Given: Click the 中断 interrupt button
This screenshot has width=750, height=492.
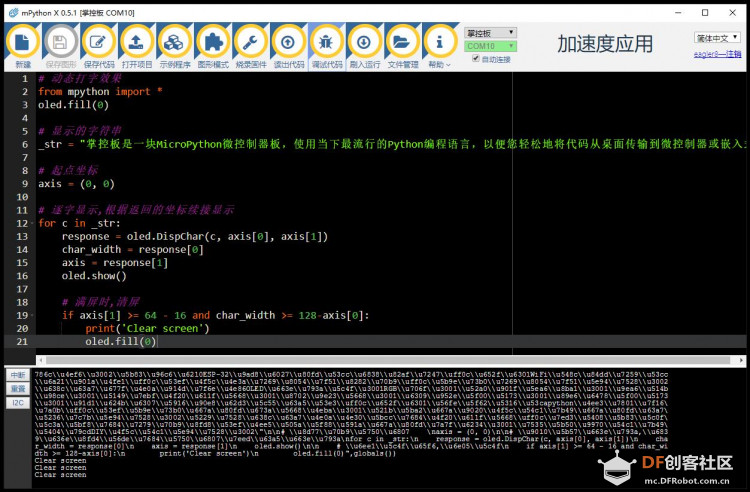Looking at the screenshot, I should pos(18,375).
